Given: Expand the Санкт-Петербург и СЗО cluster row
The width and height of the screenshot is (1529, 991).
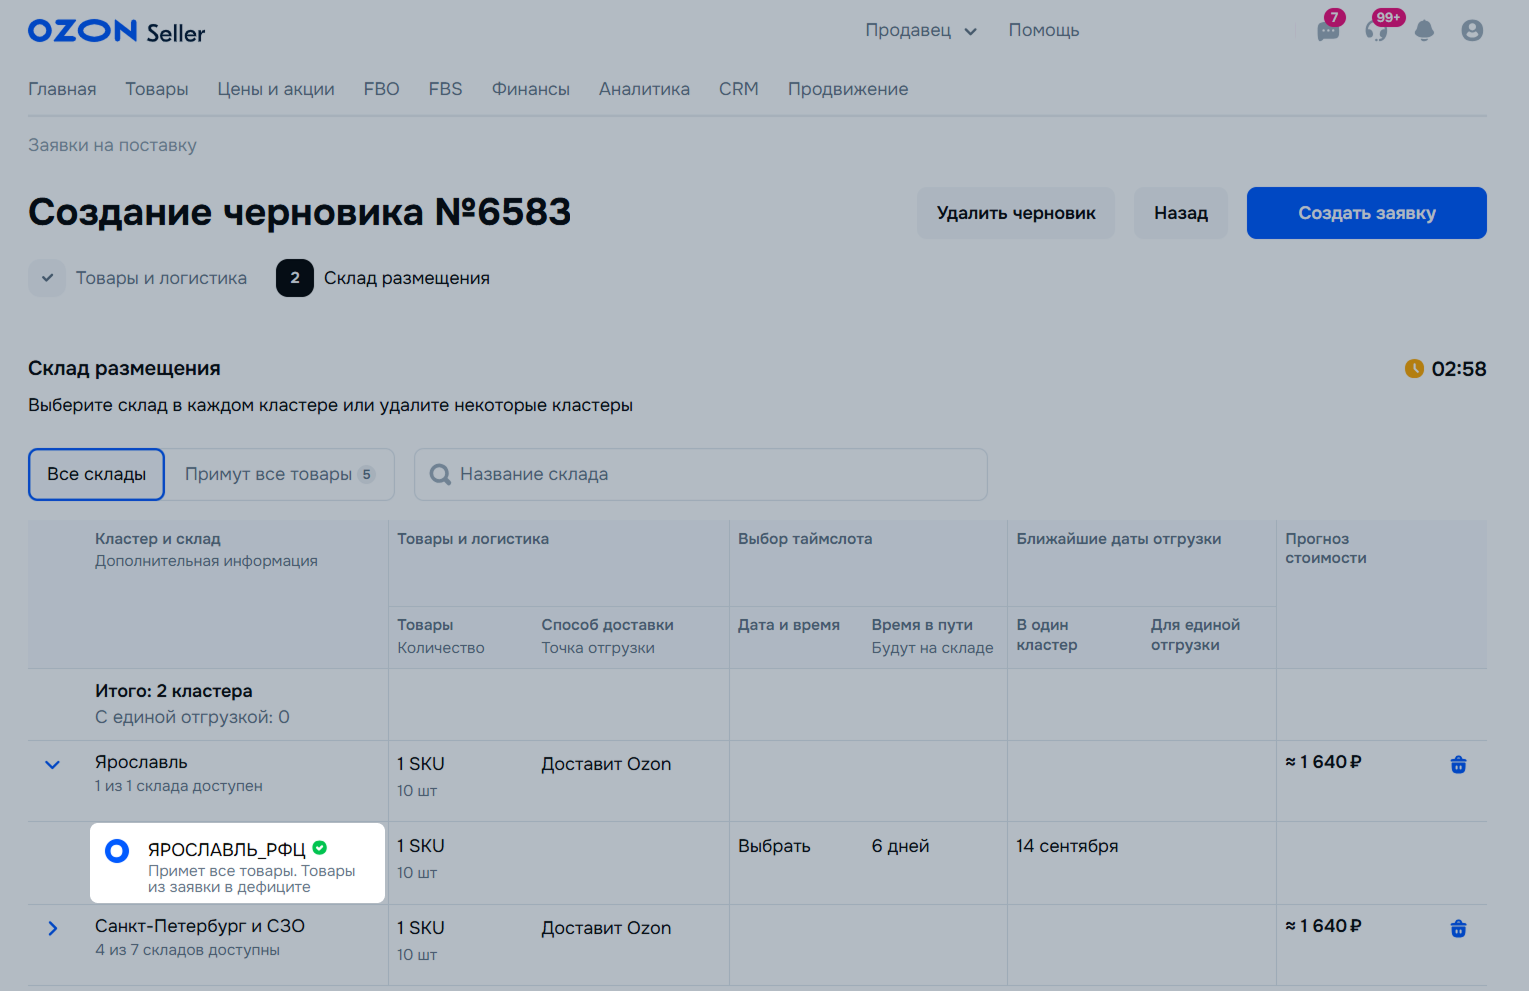Looking at the screenshot, I should coord(53,929).
